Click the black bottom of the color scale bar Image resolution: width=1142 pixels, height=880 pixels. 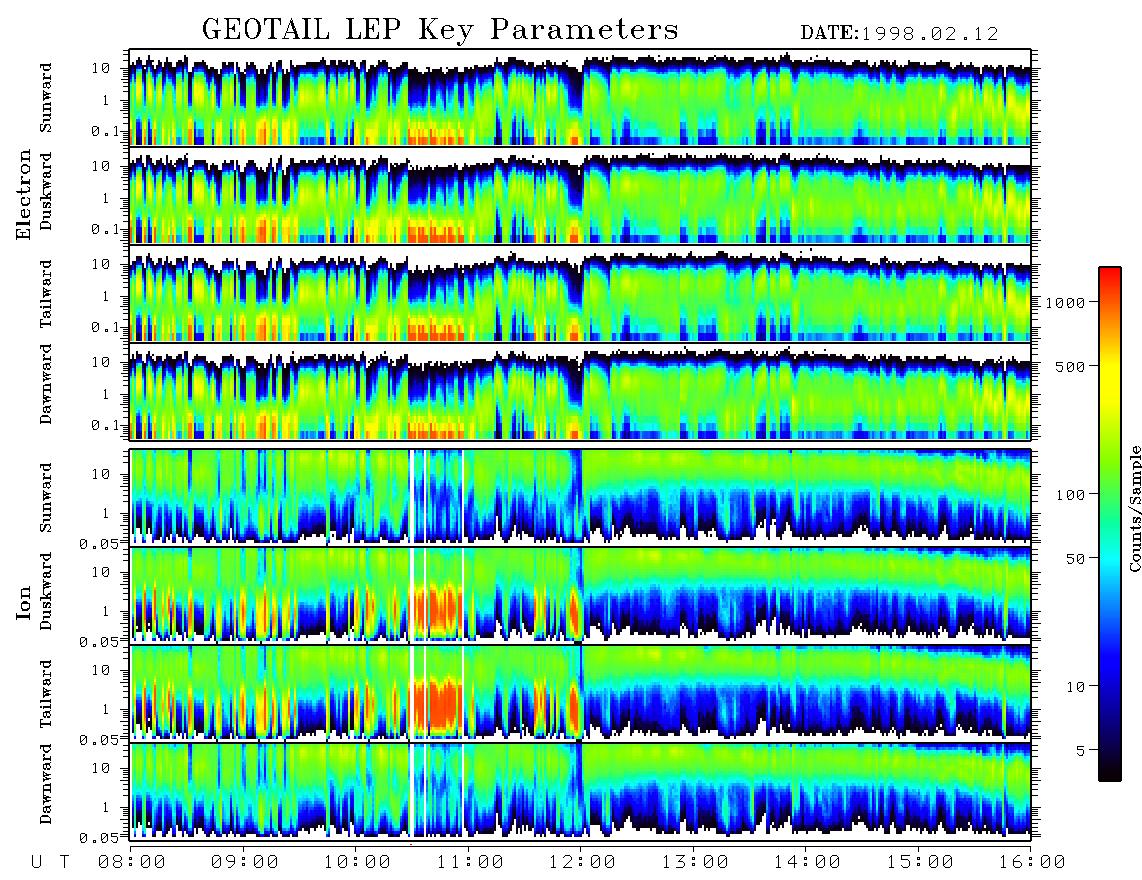1109,774
